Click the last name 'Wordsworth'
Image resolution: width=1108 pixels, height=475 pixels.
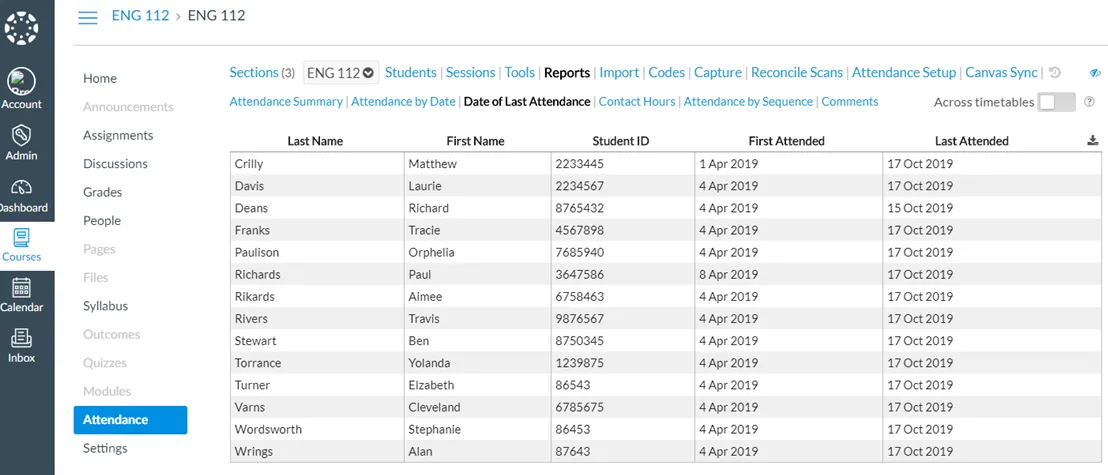[268, 429]
